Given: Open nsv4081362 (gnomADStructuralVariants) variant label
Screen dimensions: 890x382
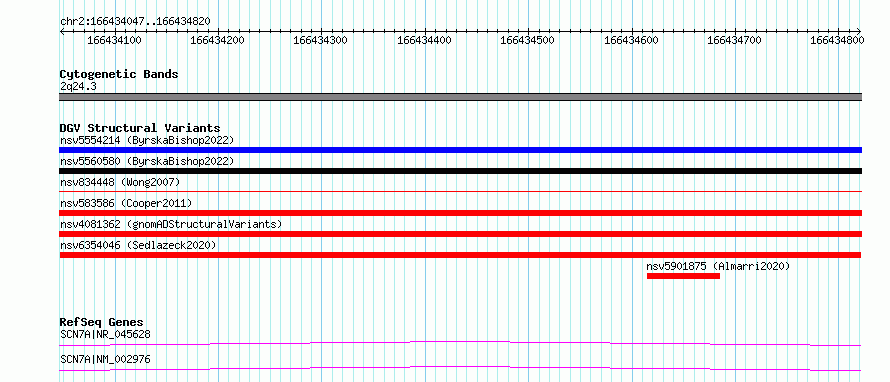Looking at the screenshot, I should pos(171,224).
